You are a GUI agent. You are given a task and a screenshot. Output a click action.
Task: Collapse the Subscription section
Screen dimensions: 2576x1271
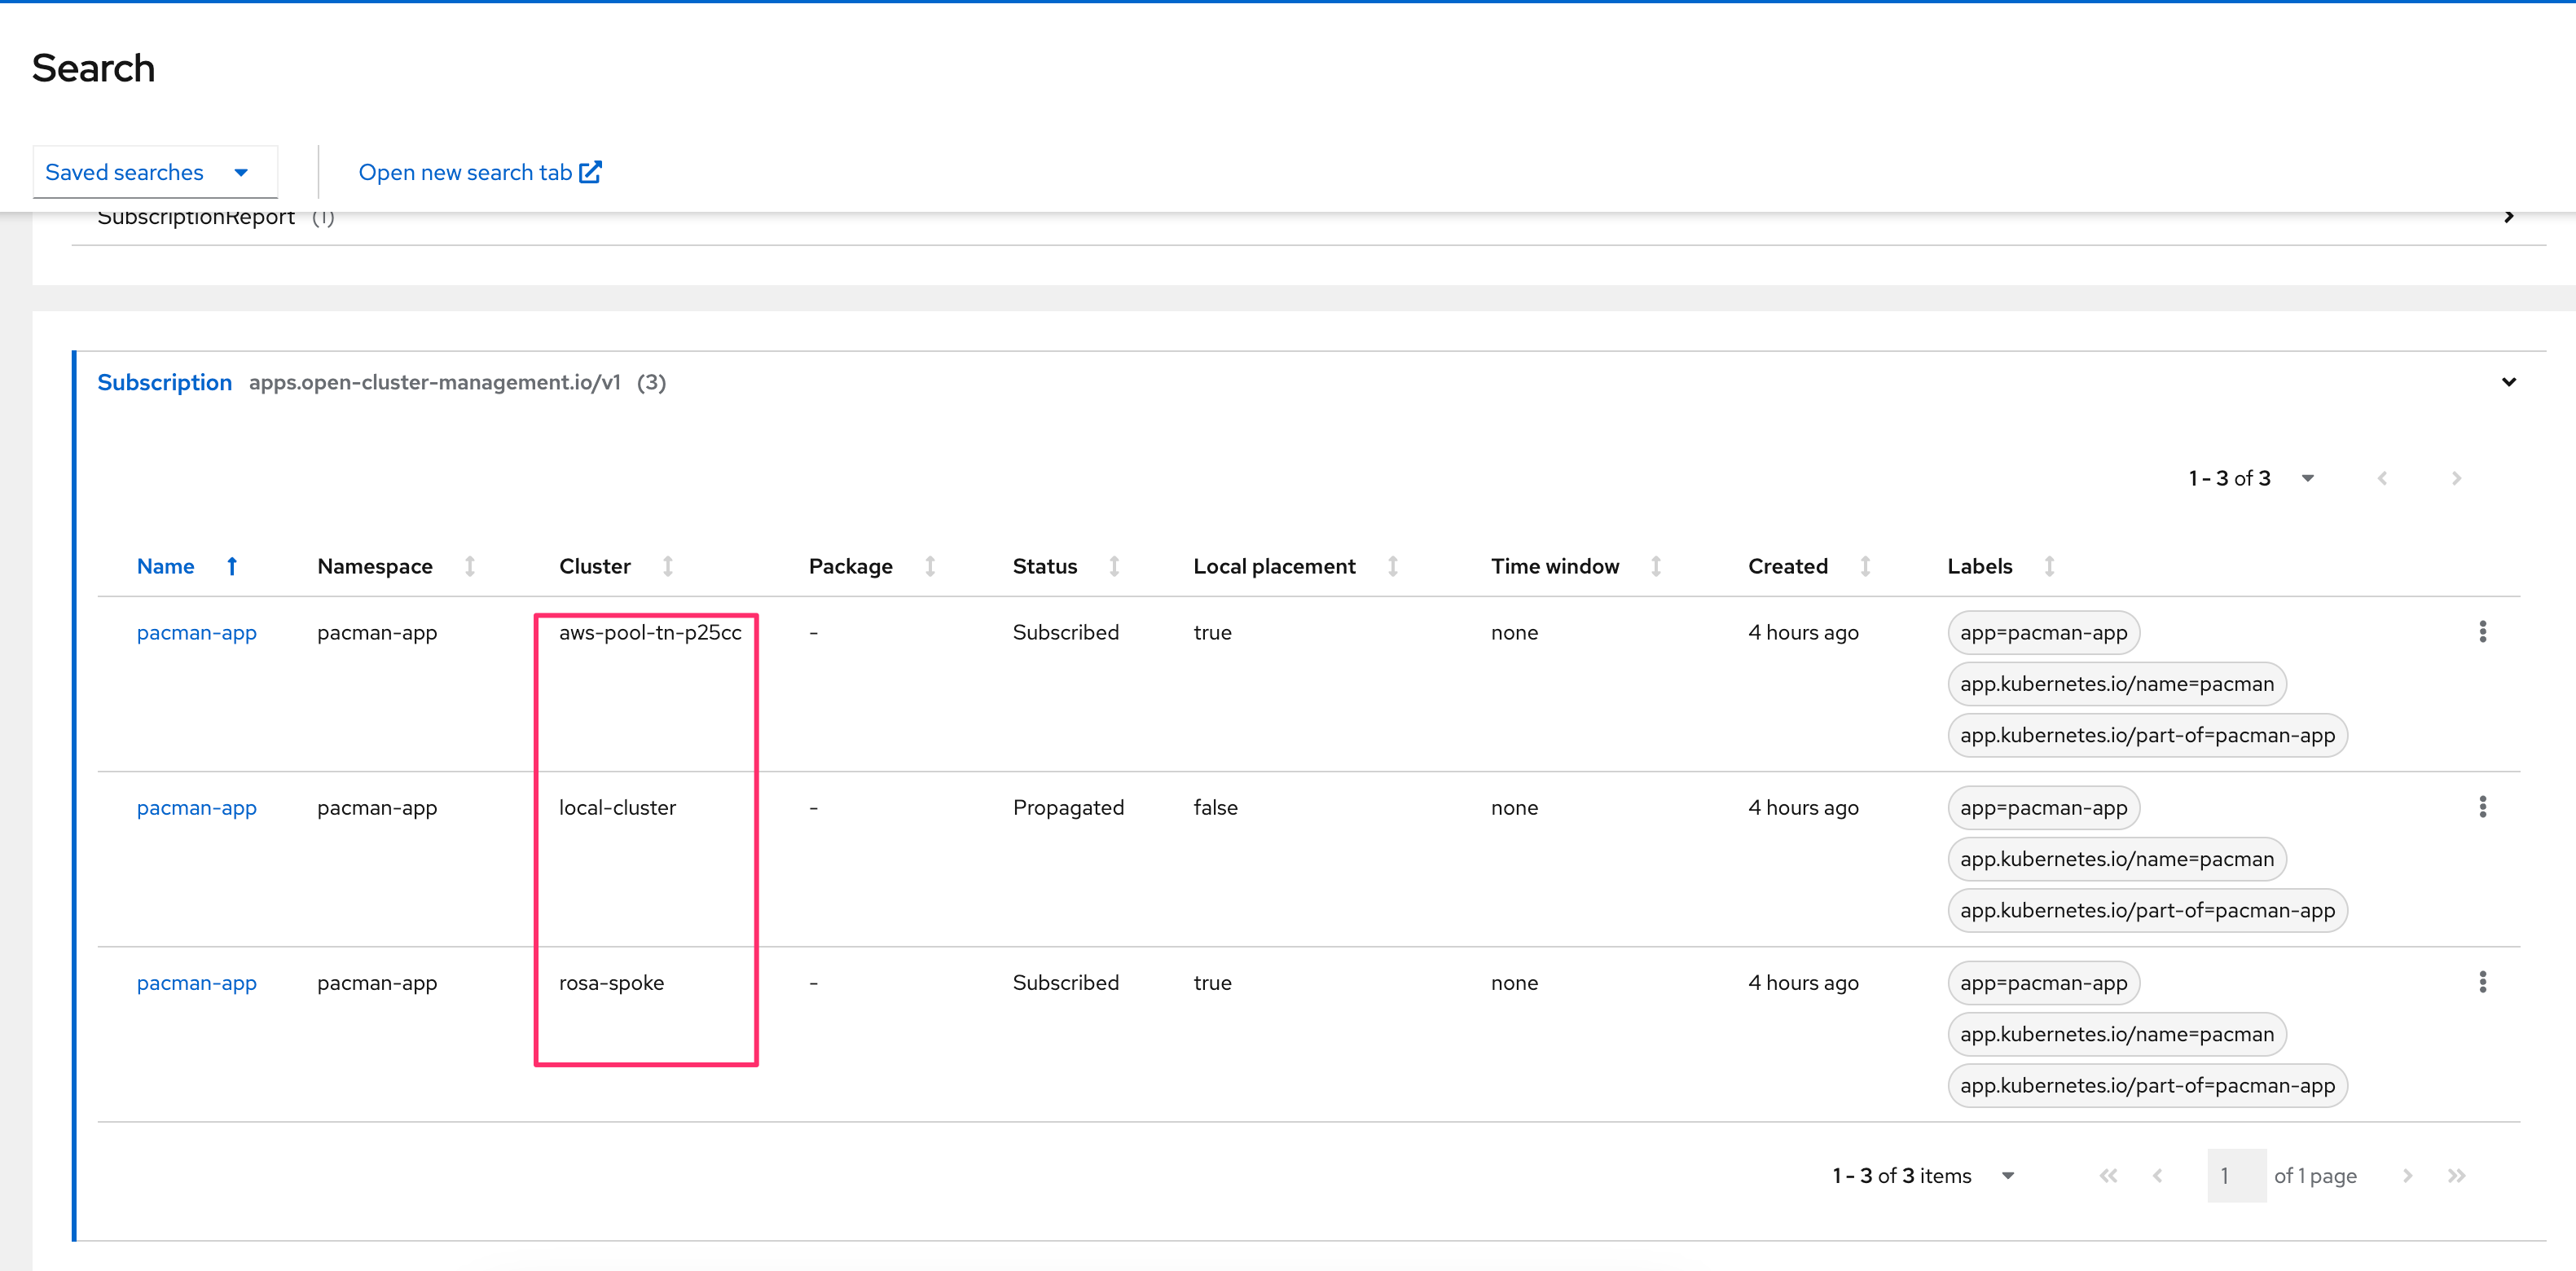click(2508, 382)
